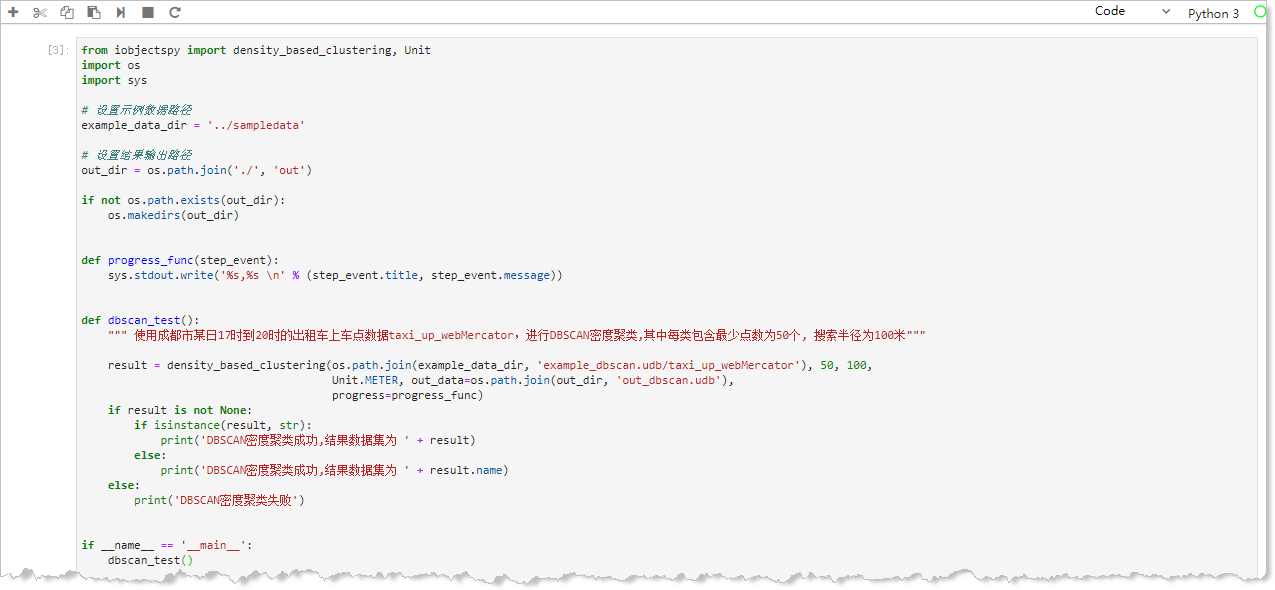This screenshot has height=590, width=1275.
Task: Switch kernel via the Python 3 label
Action: tap(1213, 13)
